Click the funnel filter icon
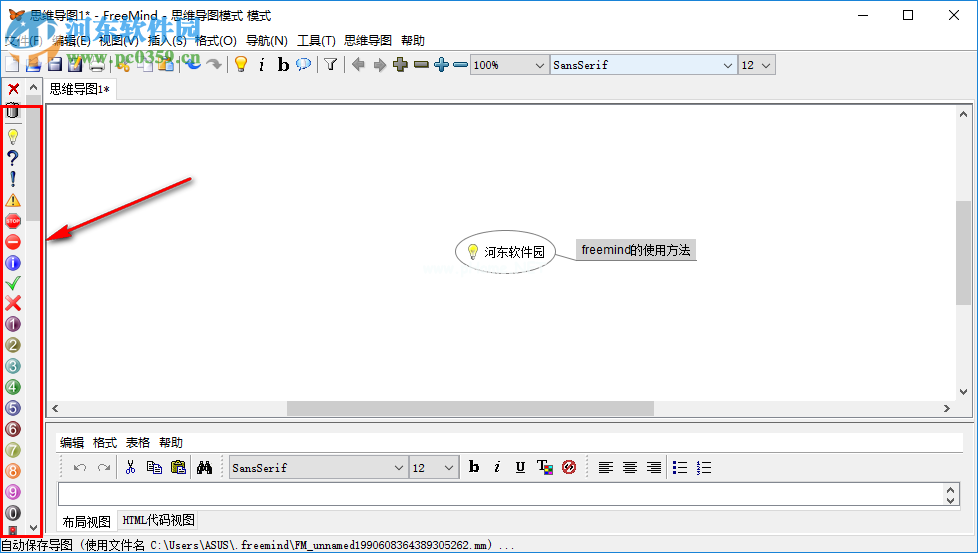This screenshot has width=978, height=553. click(x=331, y=64)
